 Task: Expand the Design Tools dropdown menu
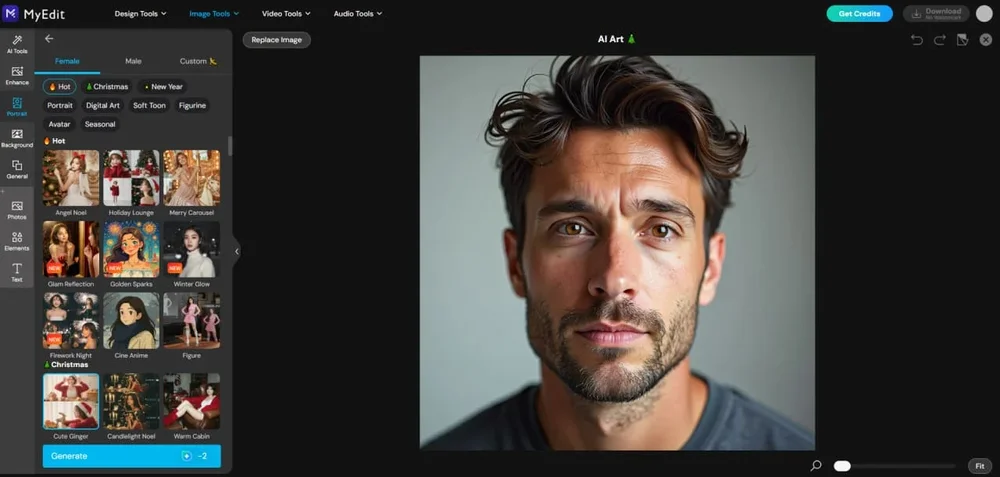141,14
